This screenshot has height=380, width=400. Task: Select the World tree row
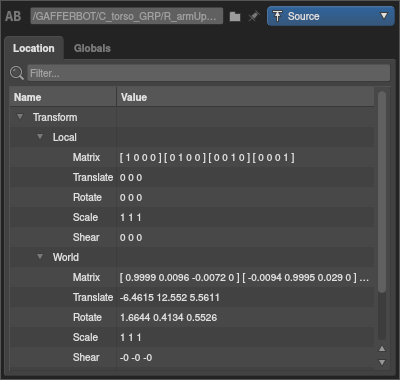pyautogui.click(x=192, y=257)
